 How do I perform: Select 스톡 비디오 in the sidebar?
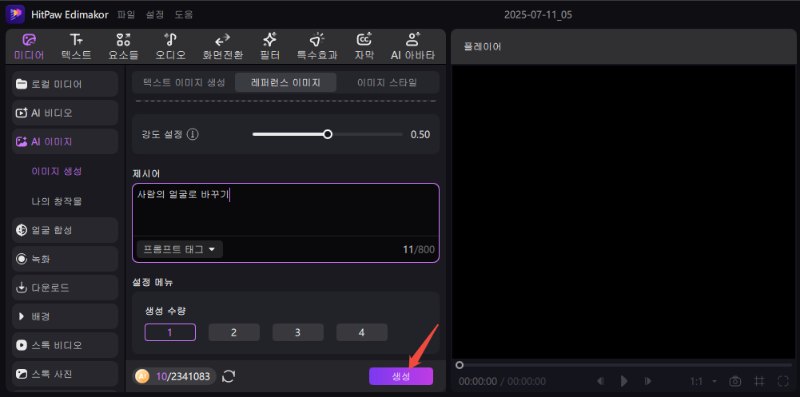point(65,345)
